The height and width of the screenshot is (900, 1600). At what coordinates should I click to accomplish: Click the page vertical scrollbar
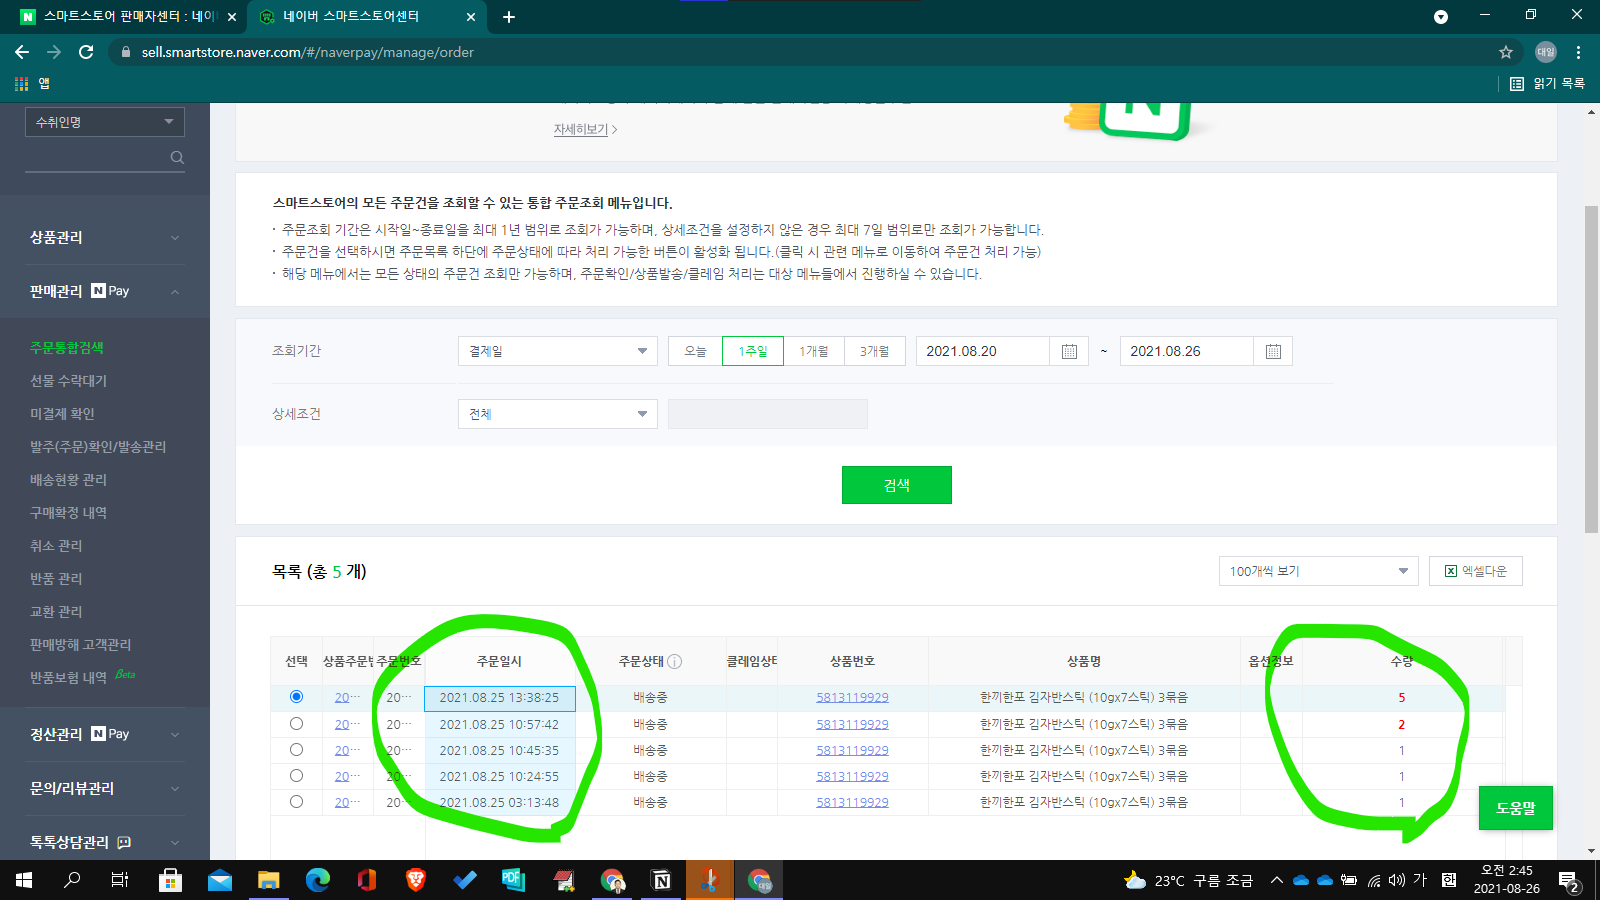1591,369
